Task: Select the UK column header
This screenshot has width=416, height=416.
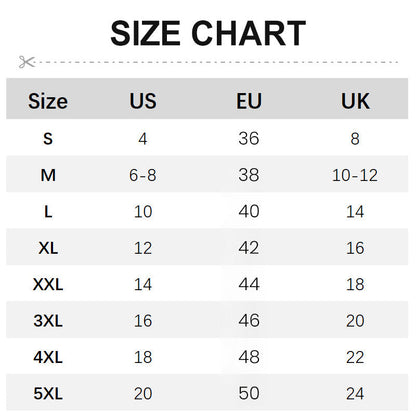Action: coord(355,101)
